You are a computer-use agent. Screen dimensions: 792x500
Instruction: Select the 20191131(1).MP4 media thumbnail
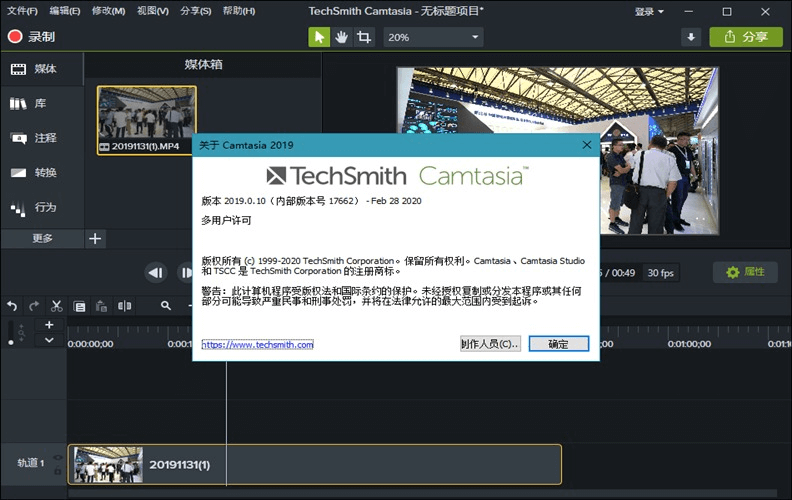146,120
